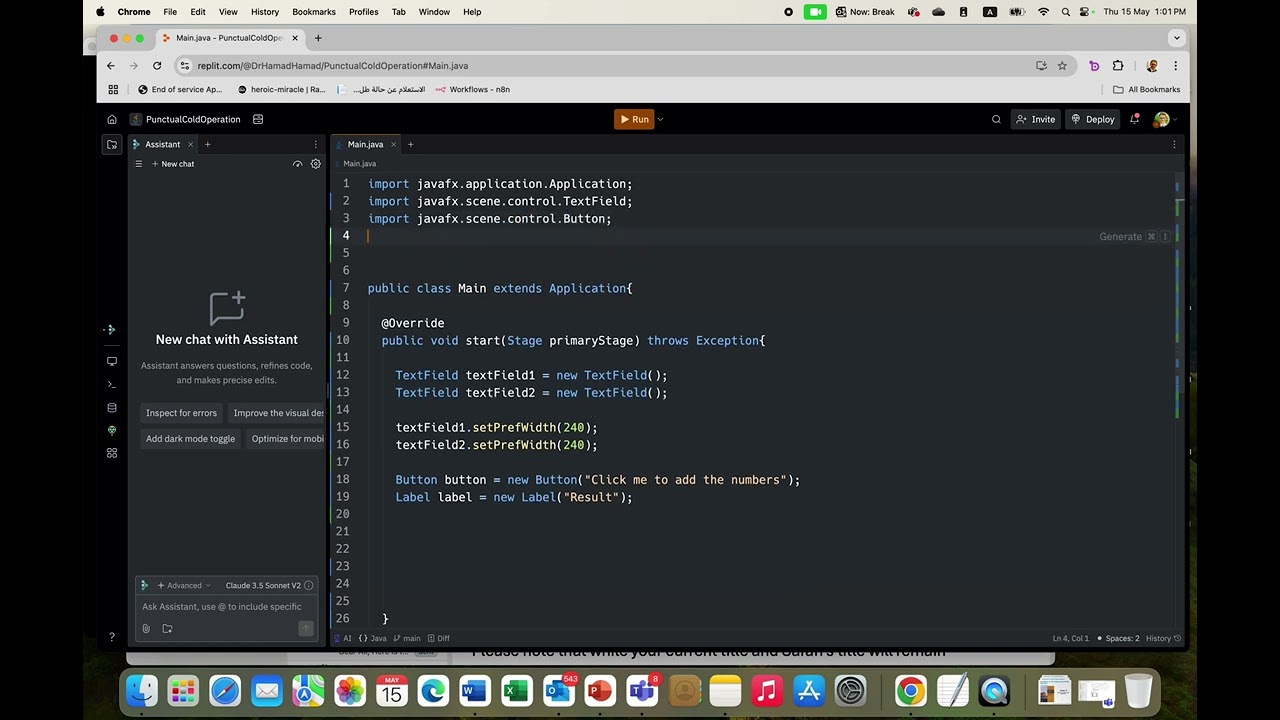Viewport: 1280px width, 720px height.
Task: Open the main branch selector
Action: coord(407,638)
